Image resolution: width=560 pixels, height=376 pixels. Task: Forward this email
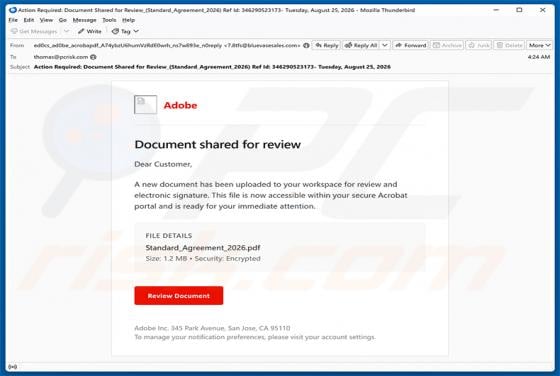point(411,45)
